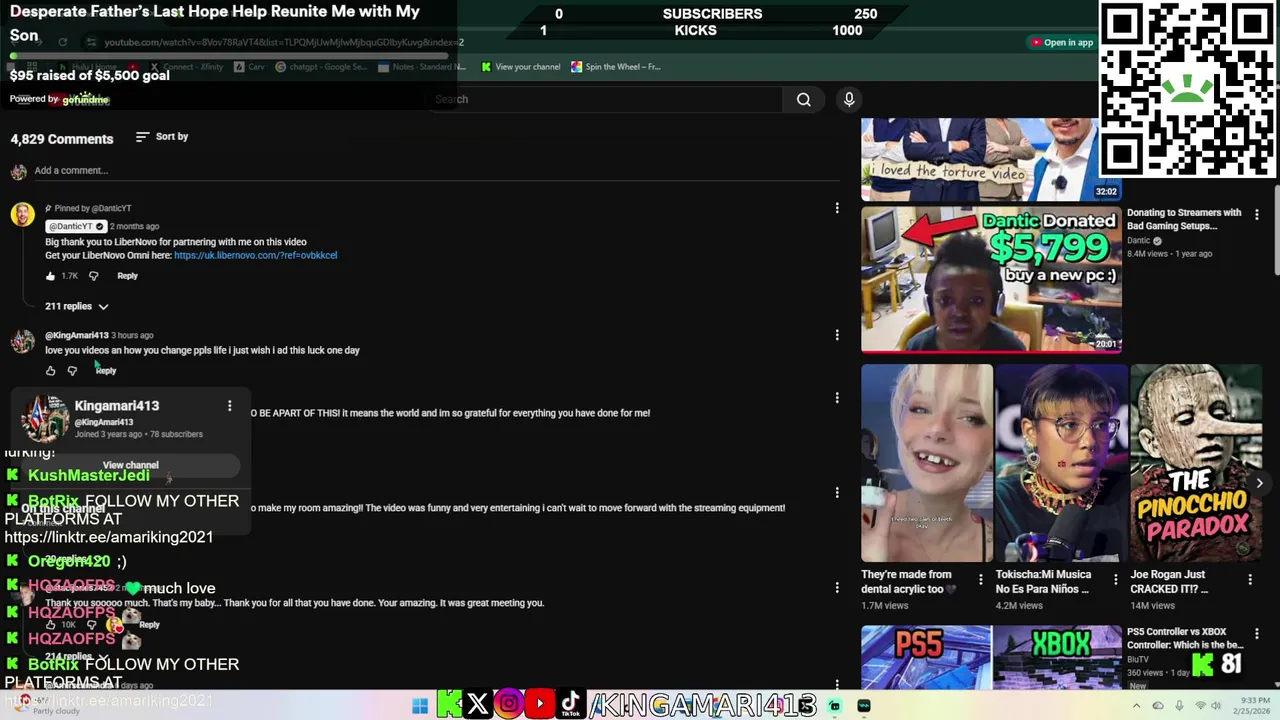Screen dimensions: 1280x720
Task: Open options for the 'make my room amazing' comment
Action: 837,493
